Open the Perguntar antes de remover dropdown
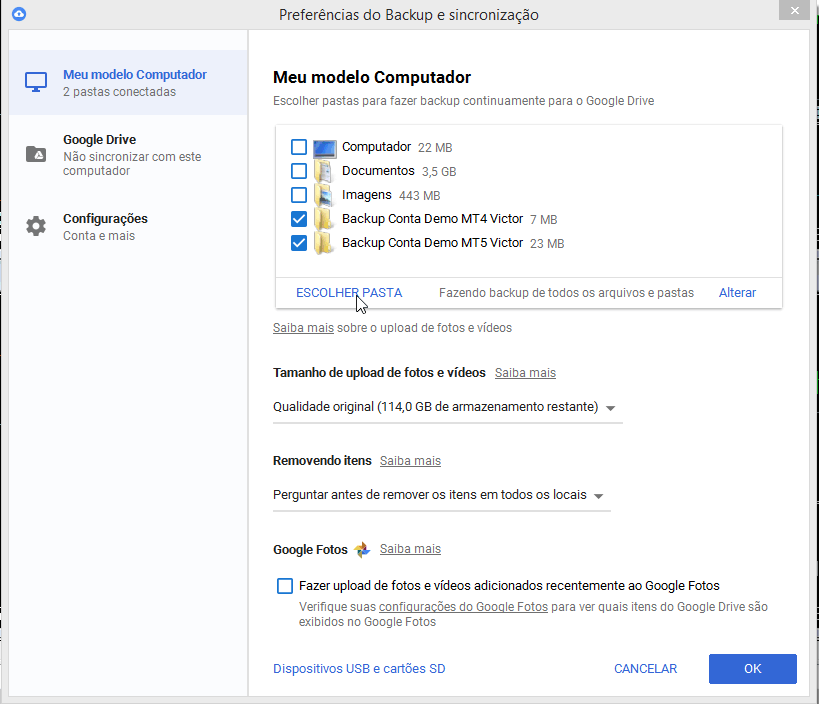This screenshot has height=704, width=819. coord(442,495)
